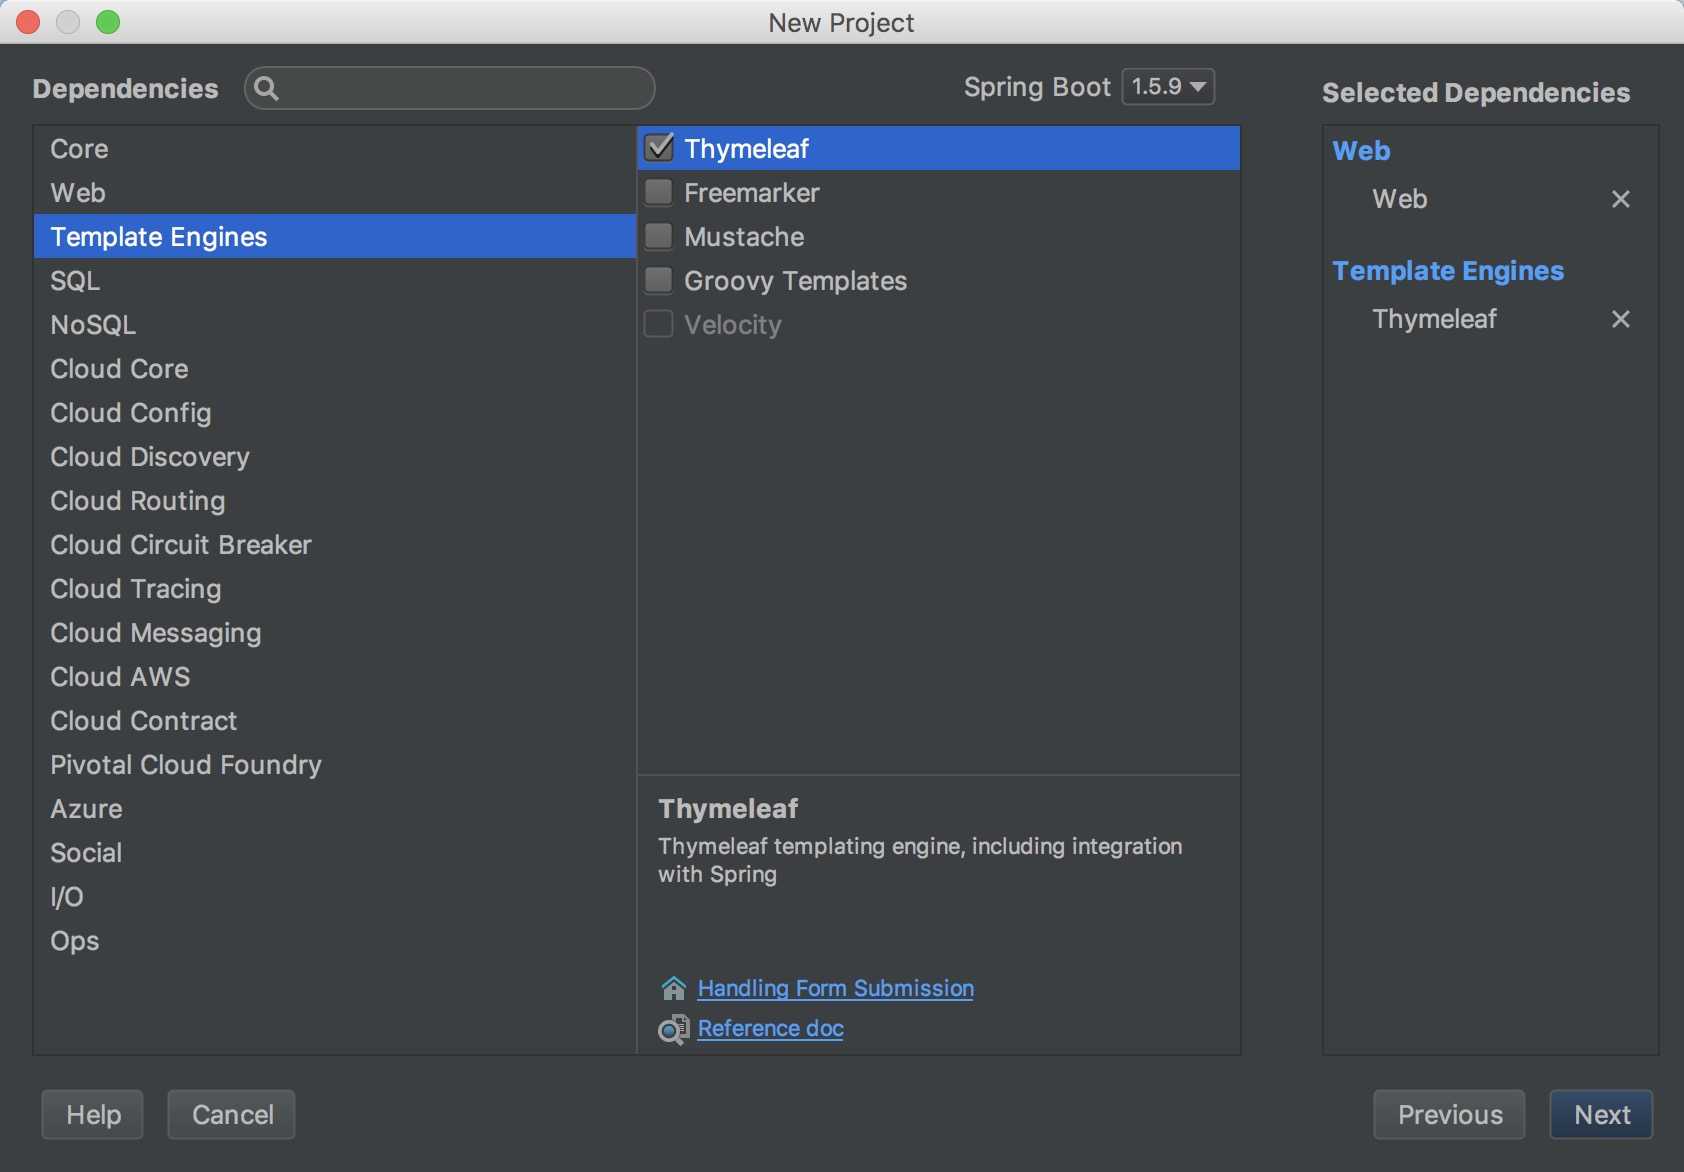Open the SQL dependency category
The image size is (1684, 1172).
point(335,280)
